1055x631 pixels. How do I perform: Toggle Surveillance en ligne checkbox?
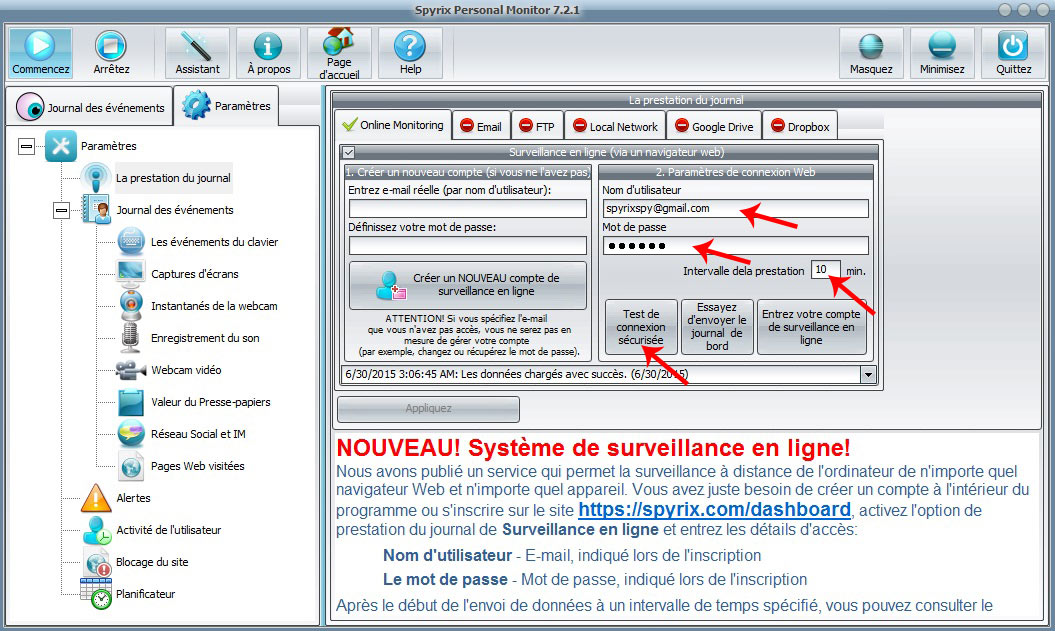[x=349, y=153]
